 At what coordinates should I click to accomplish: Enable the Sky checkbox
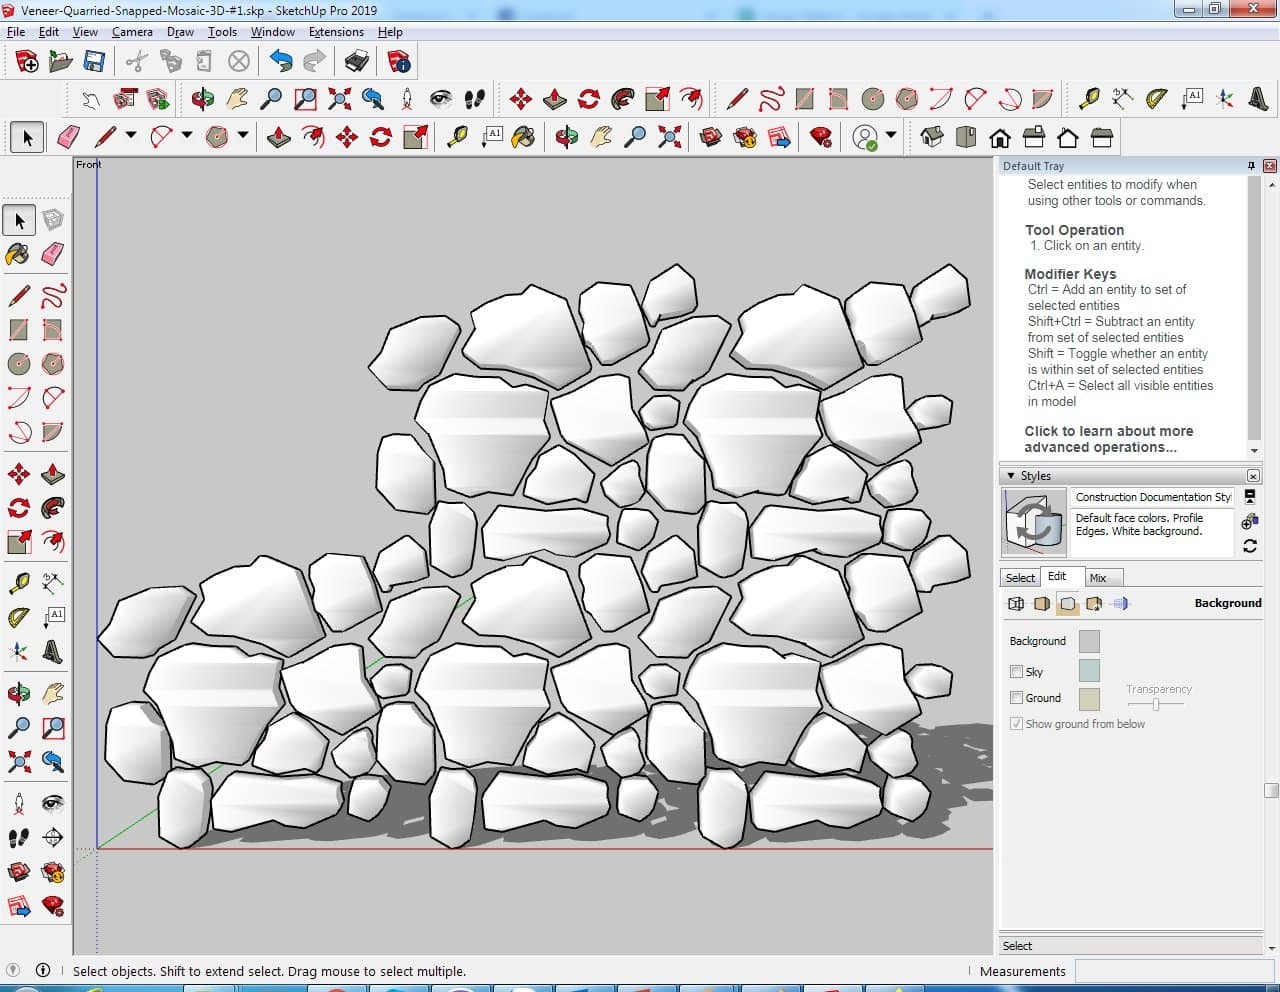pyautogui.click(x=1017, y=672)
